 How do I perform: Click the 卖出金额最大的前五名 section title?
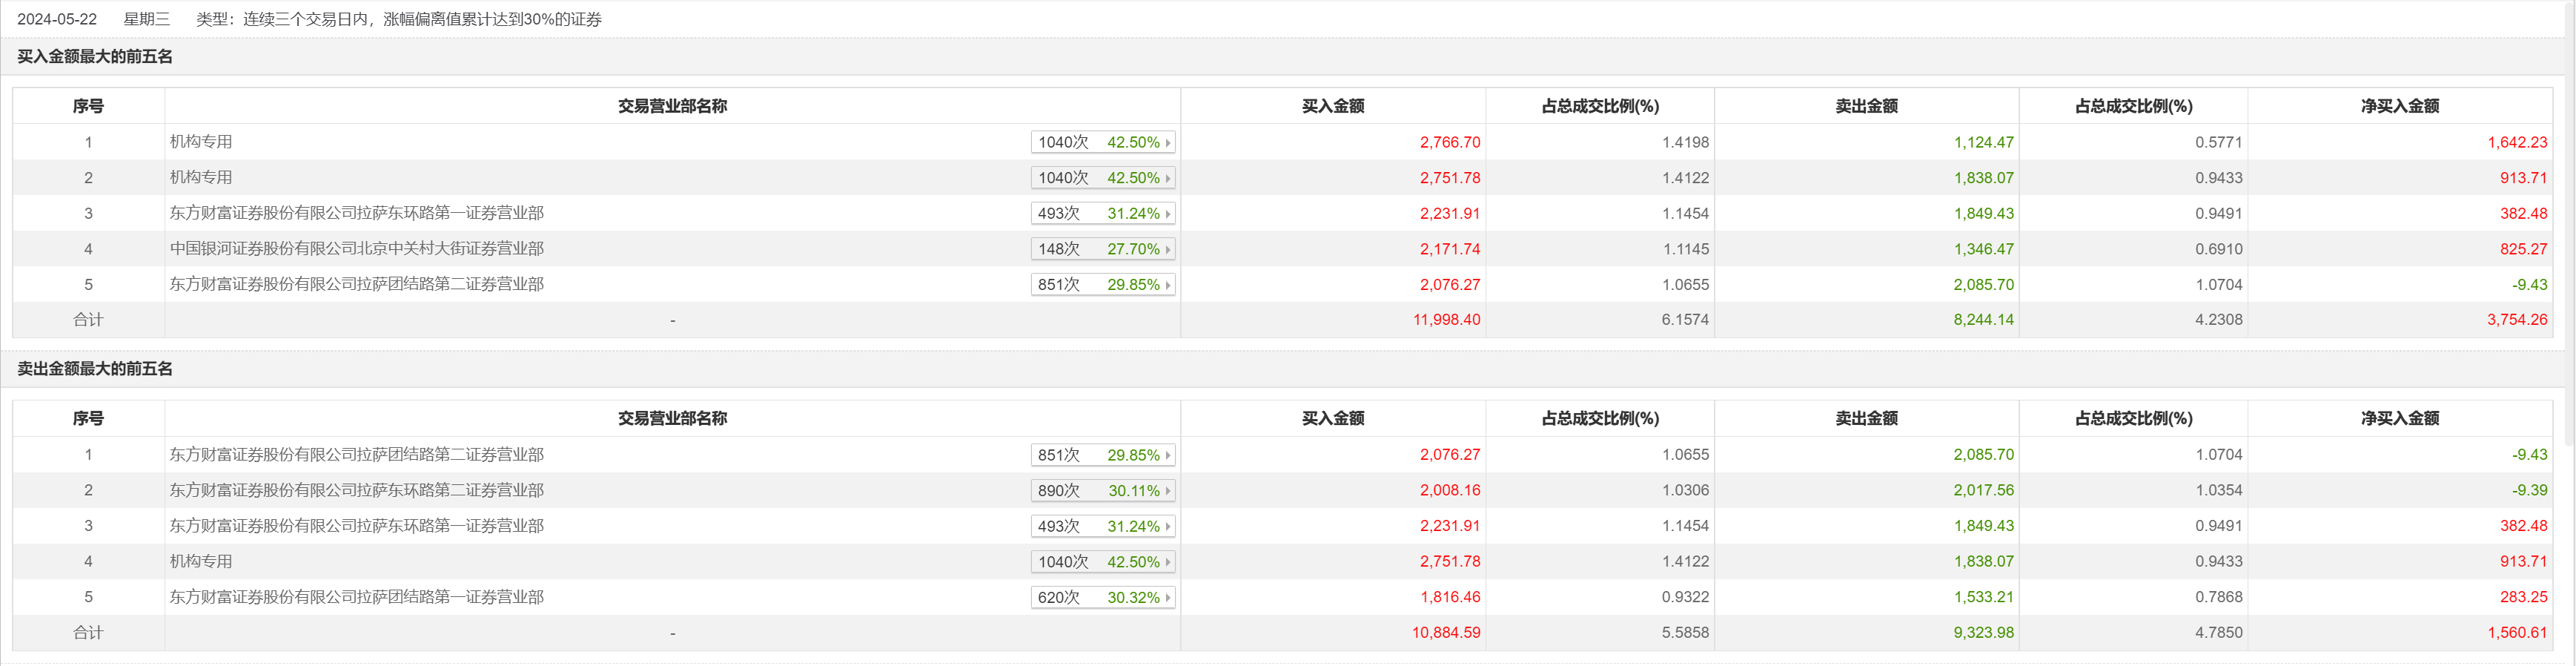point(95,369)
